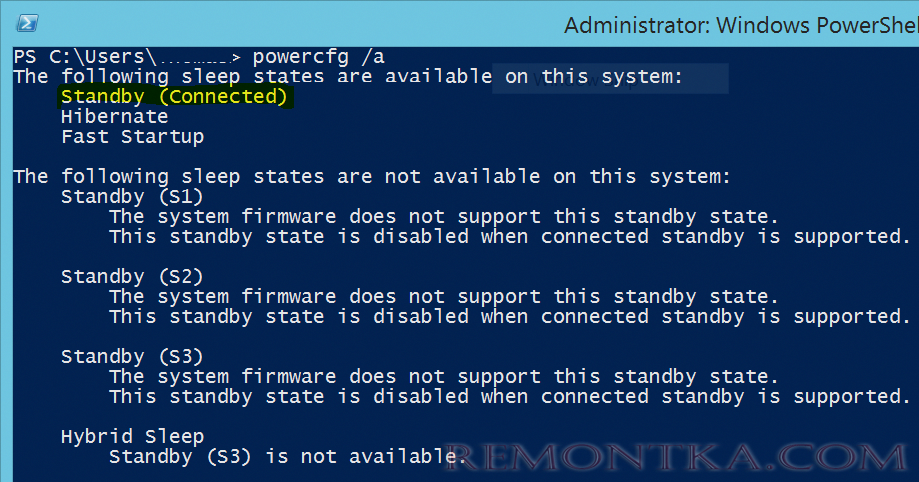Click firmware message under Standby (S3)
Image resolution: width=919 pixels, height=482 pixels.
(444, 376)
